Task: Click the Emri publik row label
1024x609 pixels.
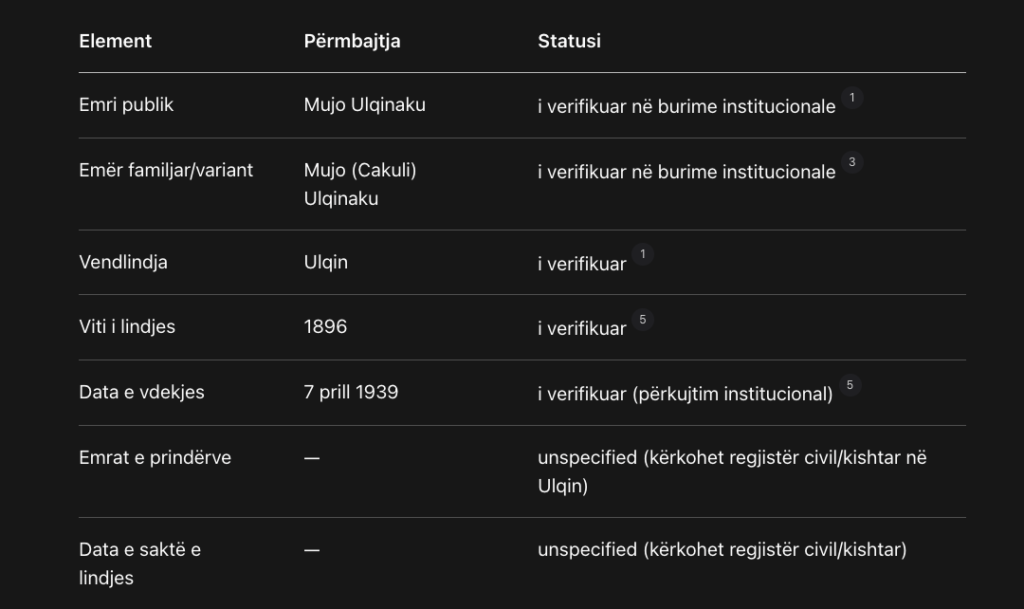Action: pos(126,105)
